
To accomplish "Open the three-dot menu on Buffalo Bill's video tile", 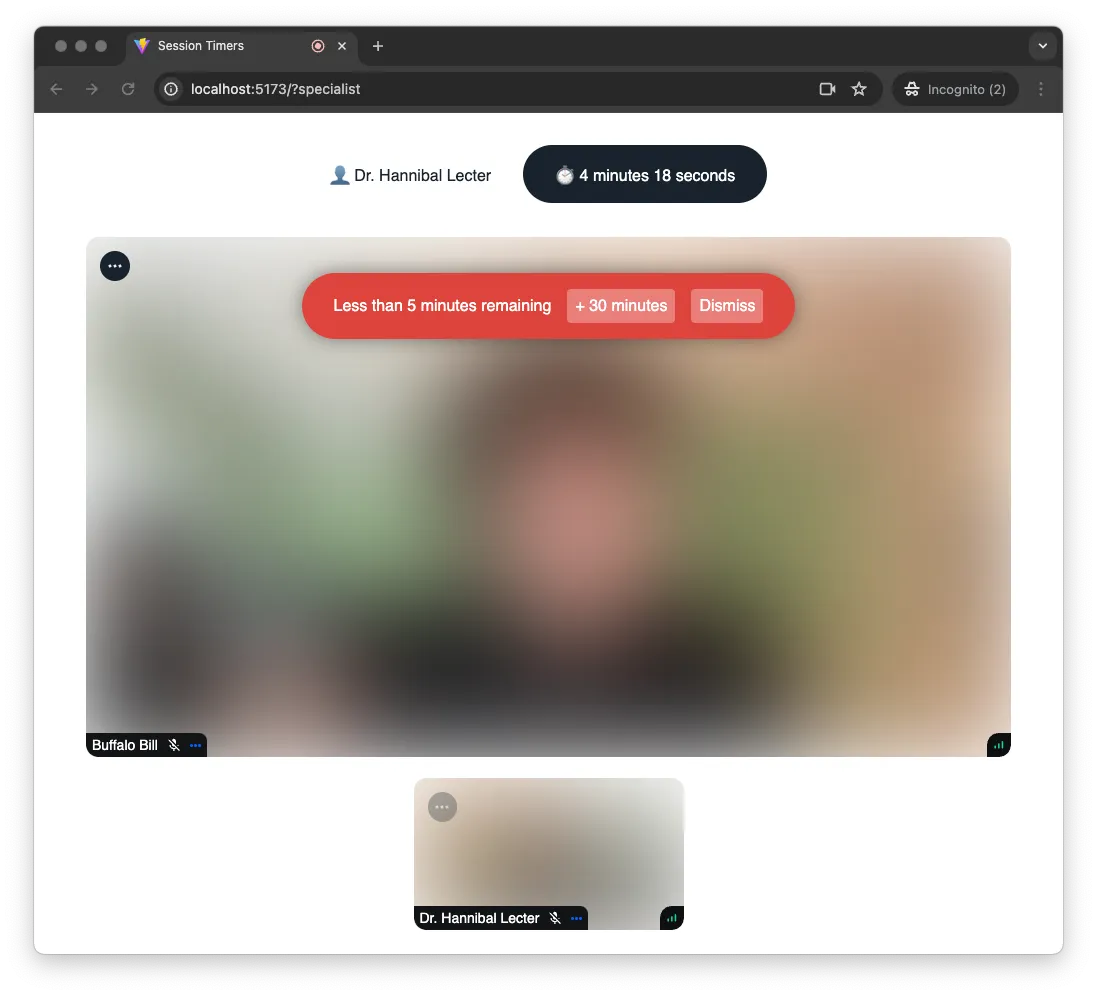I will (x=115, y=266).
